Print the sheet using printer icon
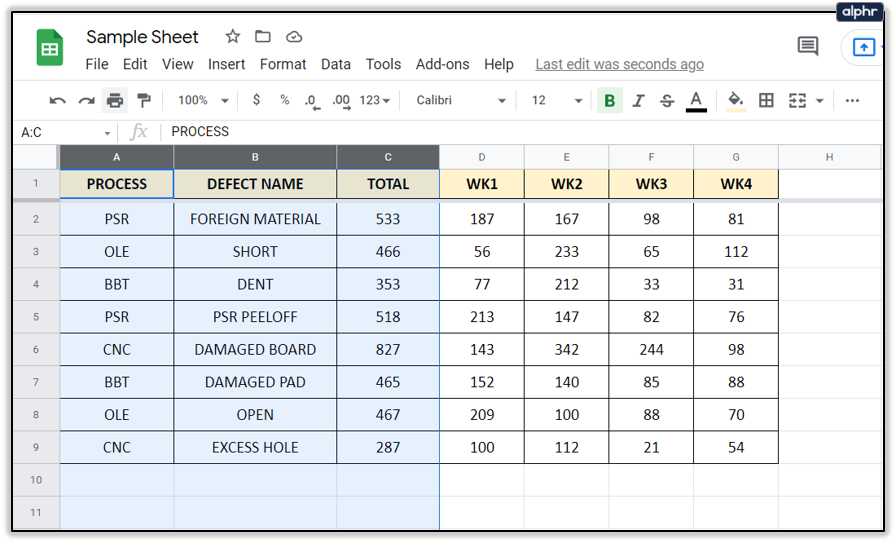896x543 pixels. click(115, 100)
